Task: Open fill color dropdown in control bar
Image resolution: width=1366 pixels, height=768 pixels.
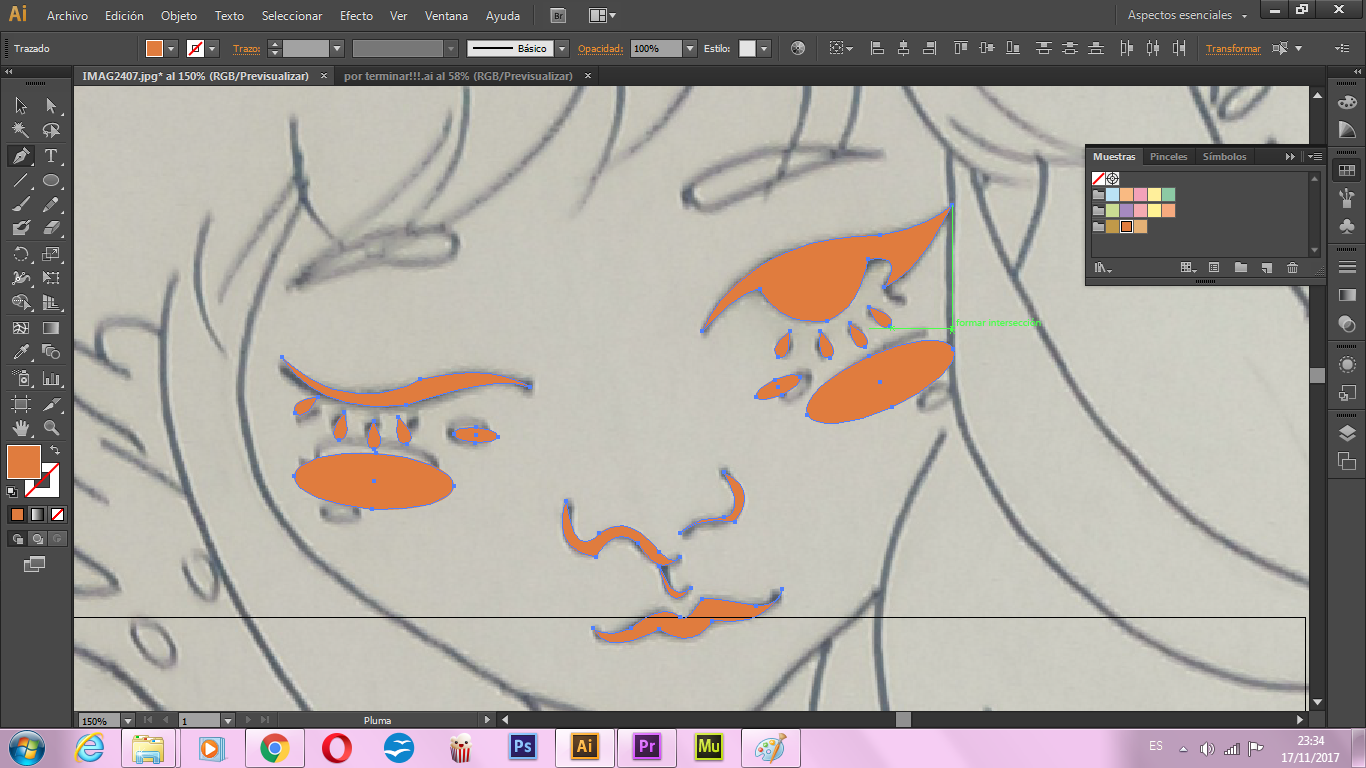Action: (x=171, y=48)
